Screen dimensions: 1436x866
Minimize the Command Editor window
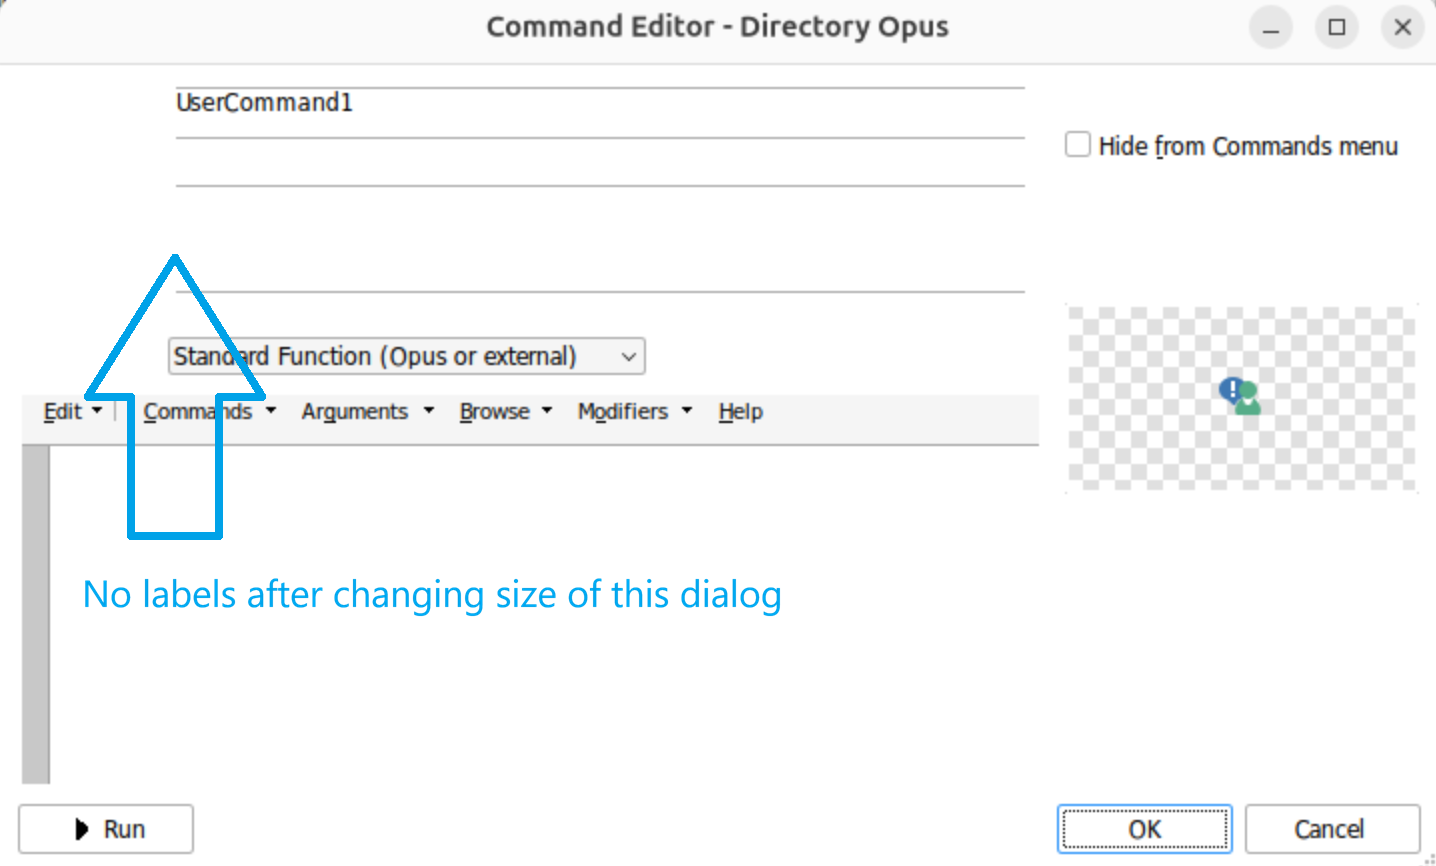click(1270, 27)
